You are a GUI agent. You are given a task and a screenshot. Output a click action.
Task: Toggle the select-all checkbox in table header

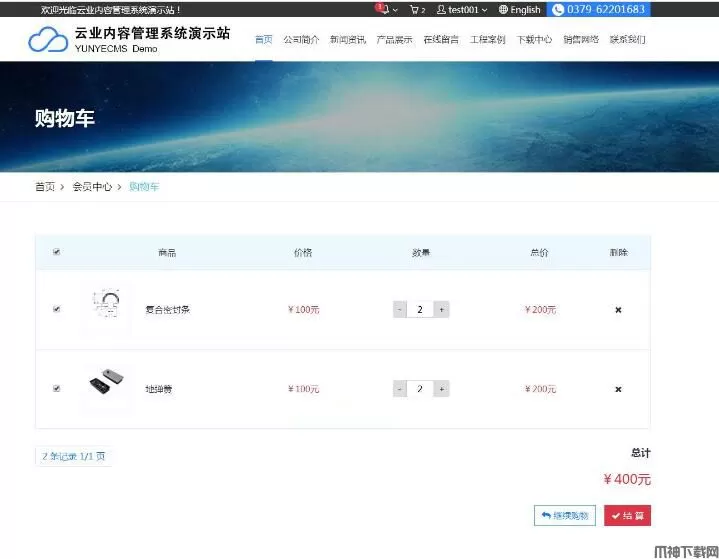tap(56, 253)
